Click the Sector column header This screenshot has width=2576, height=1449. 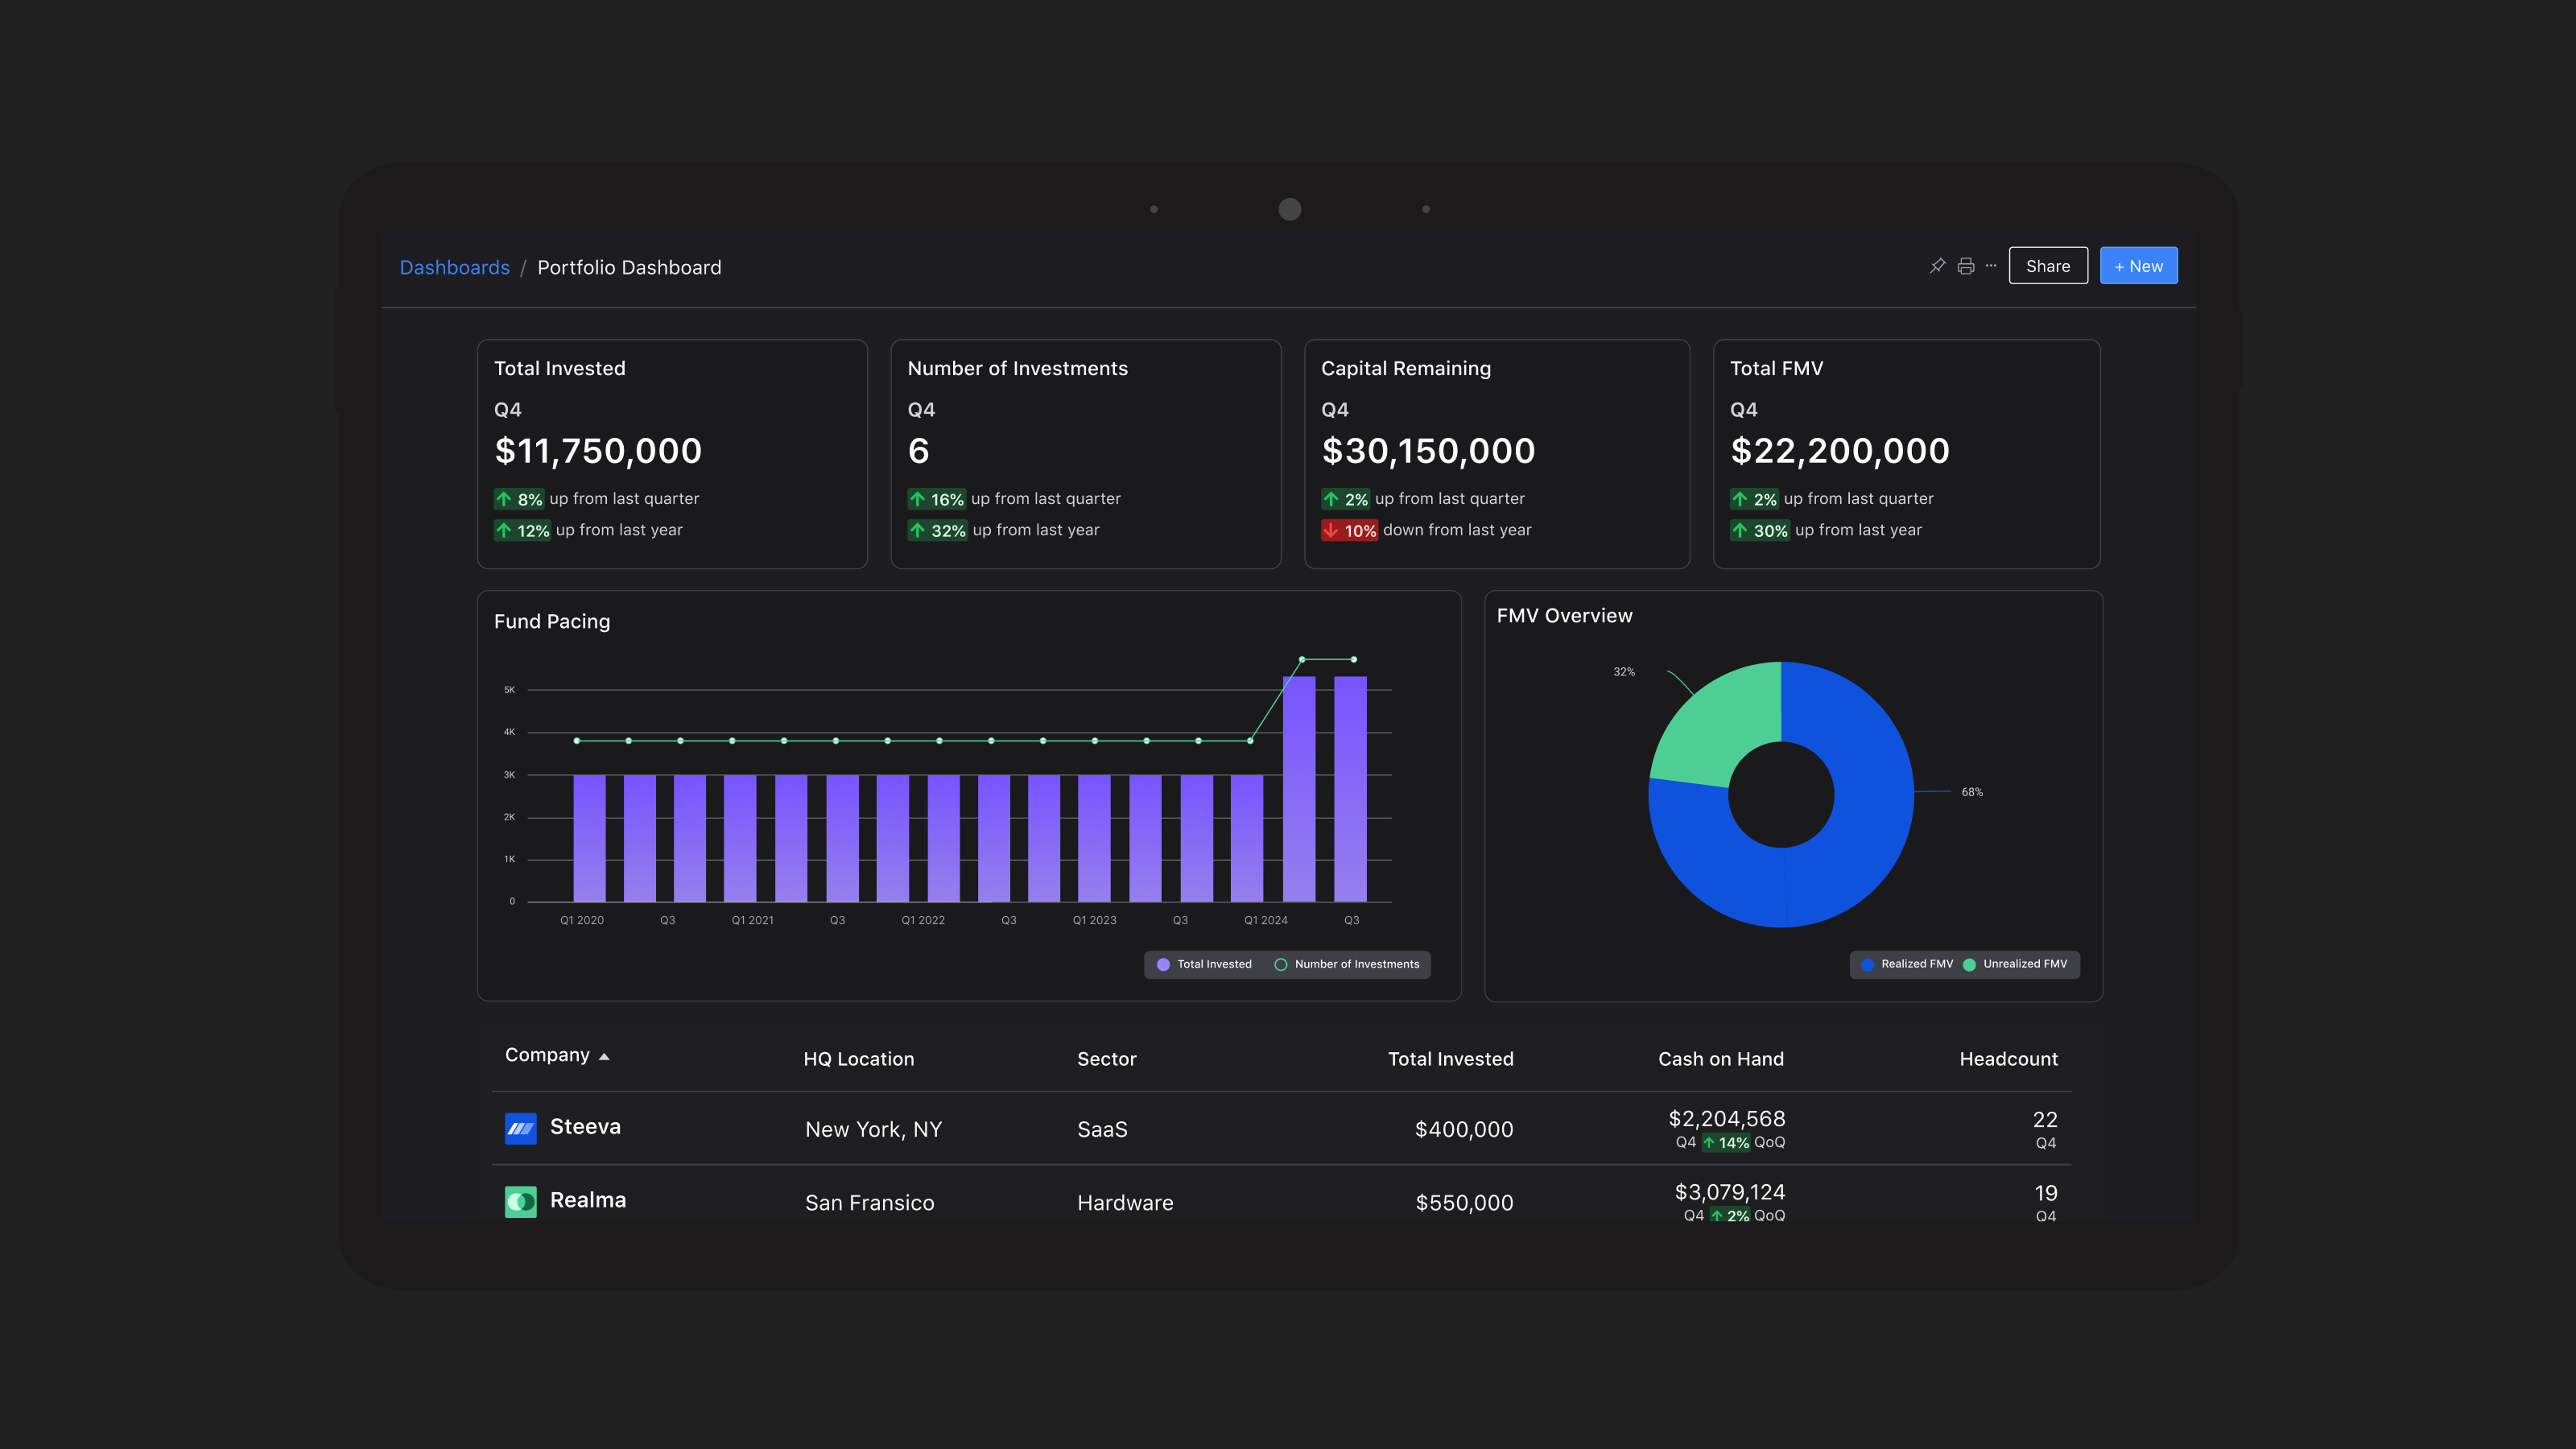(1106, 1059)
